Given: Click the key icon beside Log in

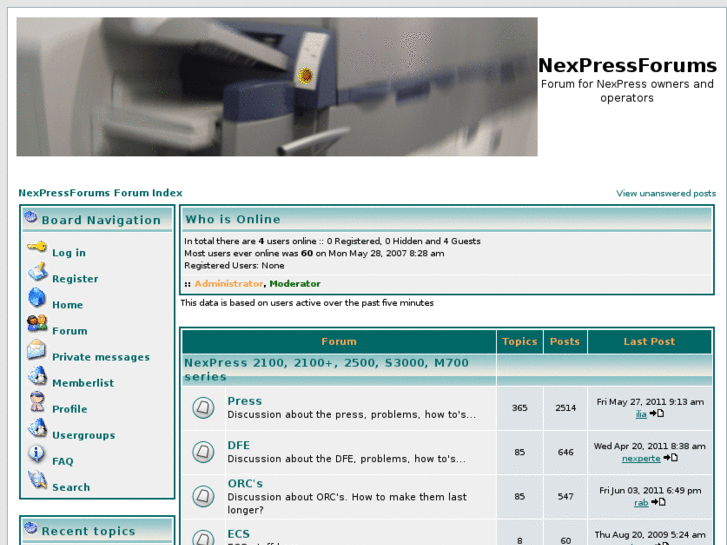Looking at the screenshot, I should tap(37, 247).
